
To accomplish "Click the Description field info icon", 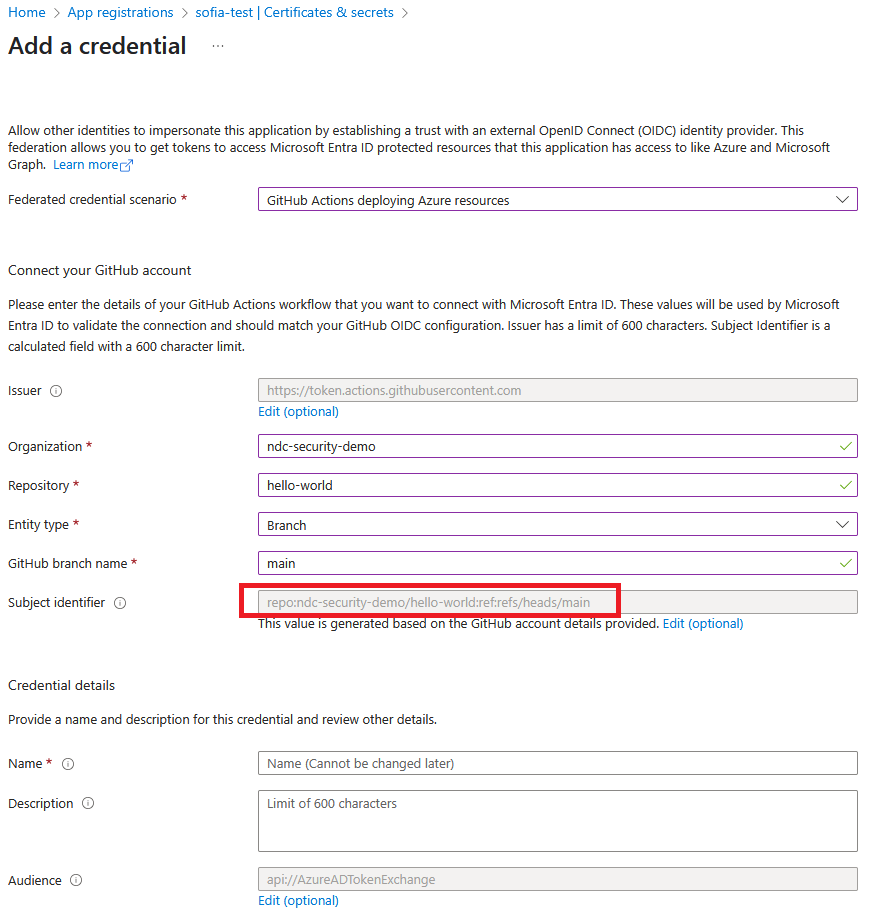I will pos(87,803).
